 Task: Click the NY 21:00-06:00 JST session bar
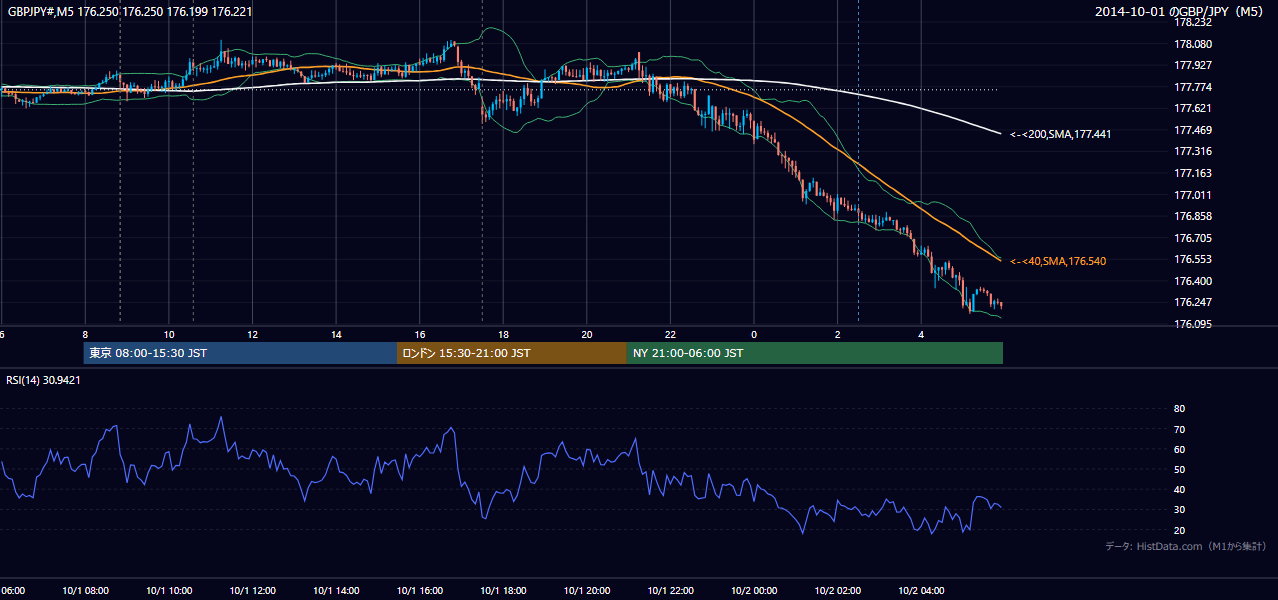815,353
